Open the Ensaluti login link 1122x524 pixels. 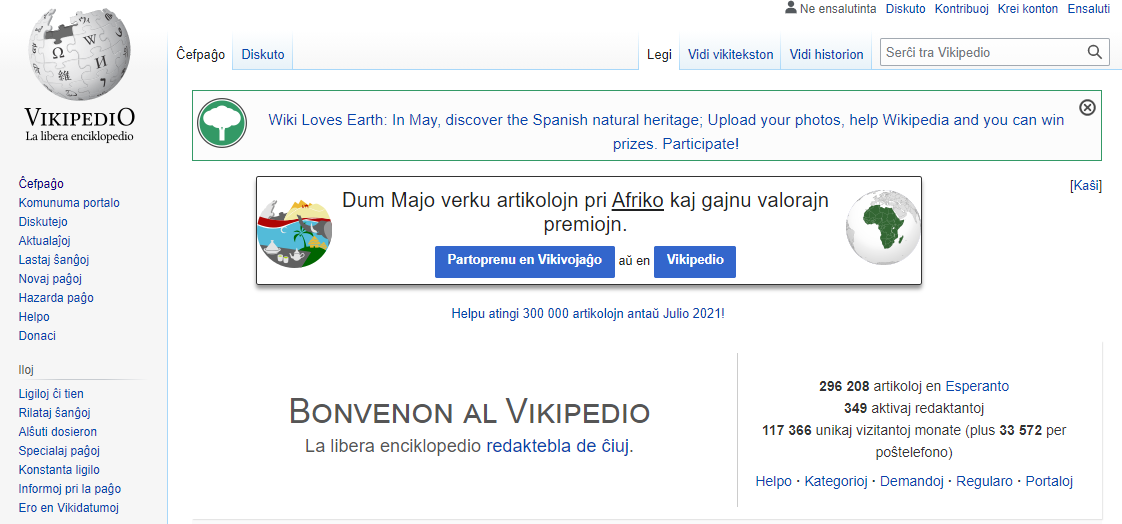[1088, 9]
